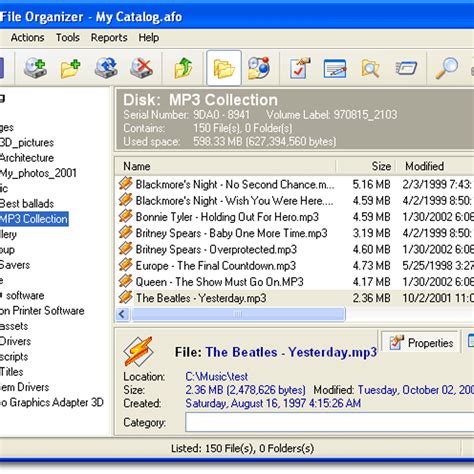Click the Listed: 150 File(s) status bar text
The image size is (474, 474).
pyautogui.click(x=243, y=449)
